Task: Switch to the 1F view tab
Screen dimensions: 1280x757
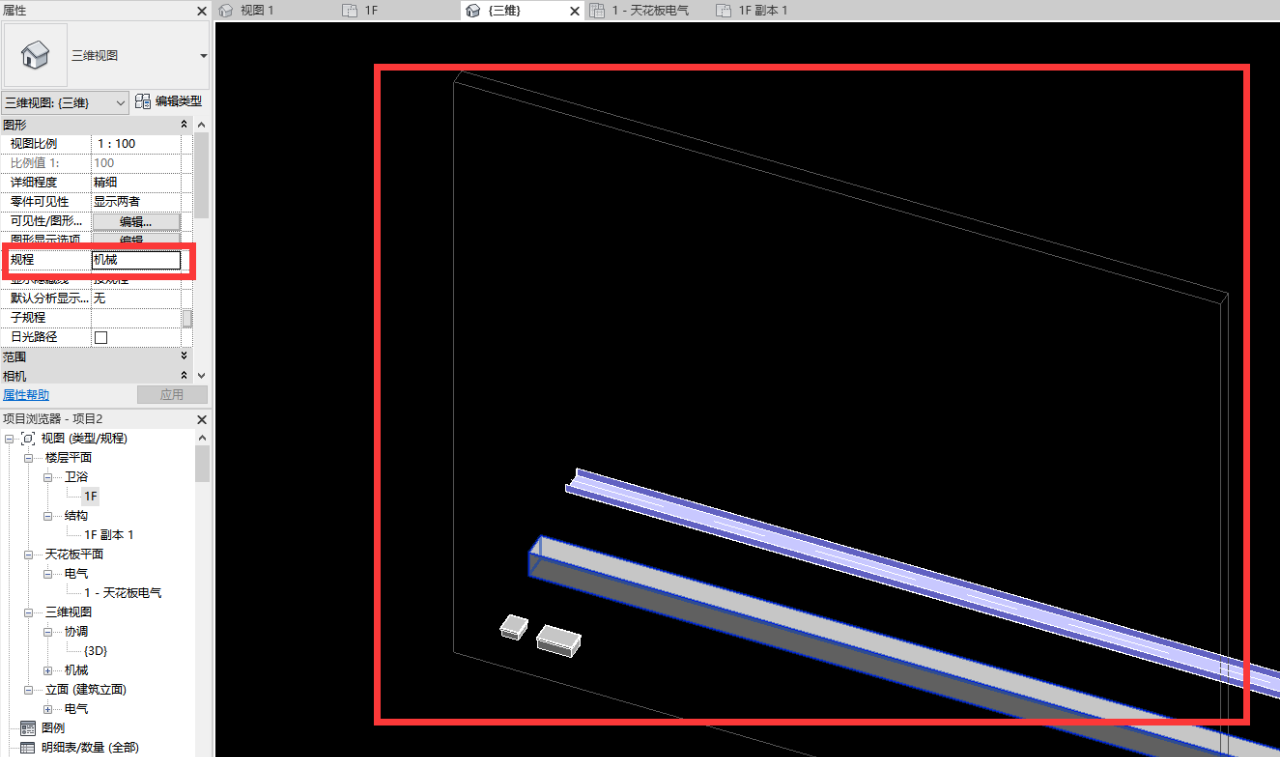Action: pos(371,10)
